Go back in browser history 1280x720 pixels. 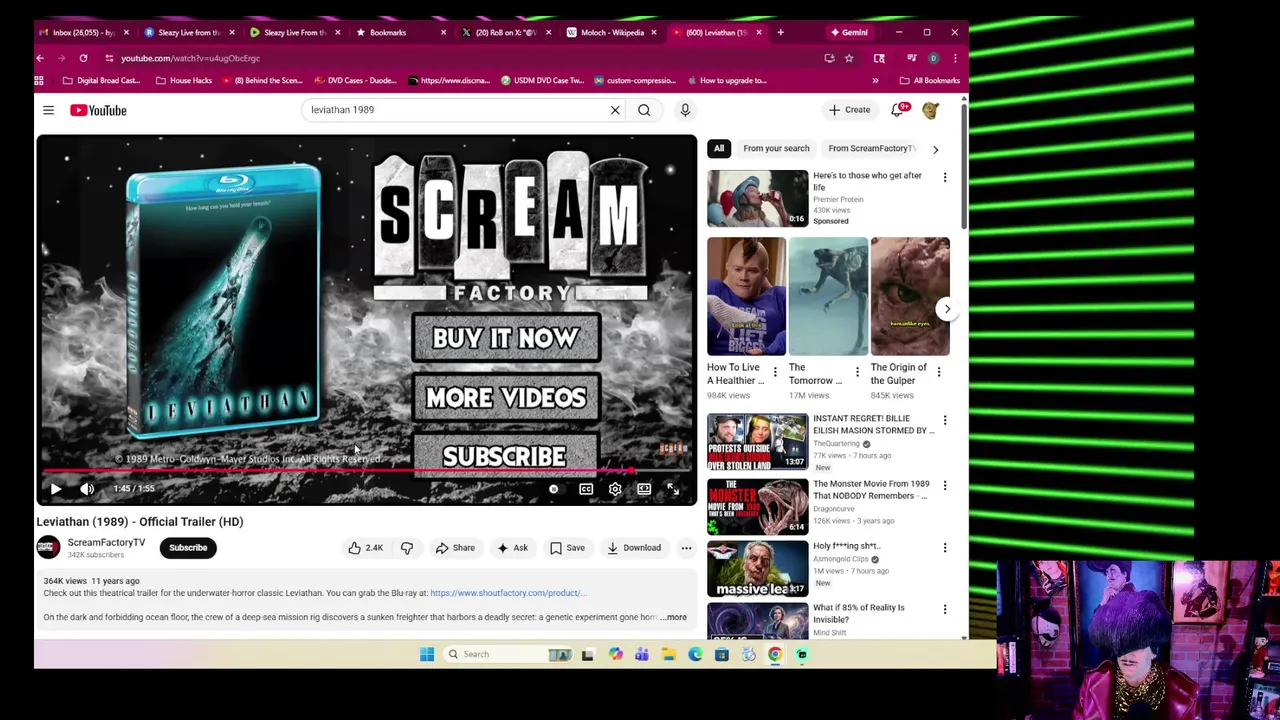[x=40, y=58]
